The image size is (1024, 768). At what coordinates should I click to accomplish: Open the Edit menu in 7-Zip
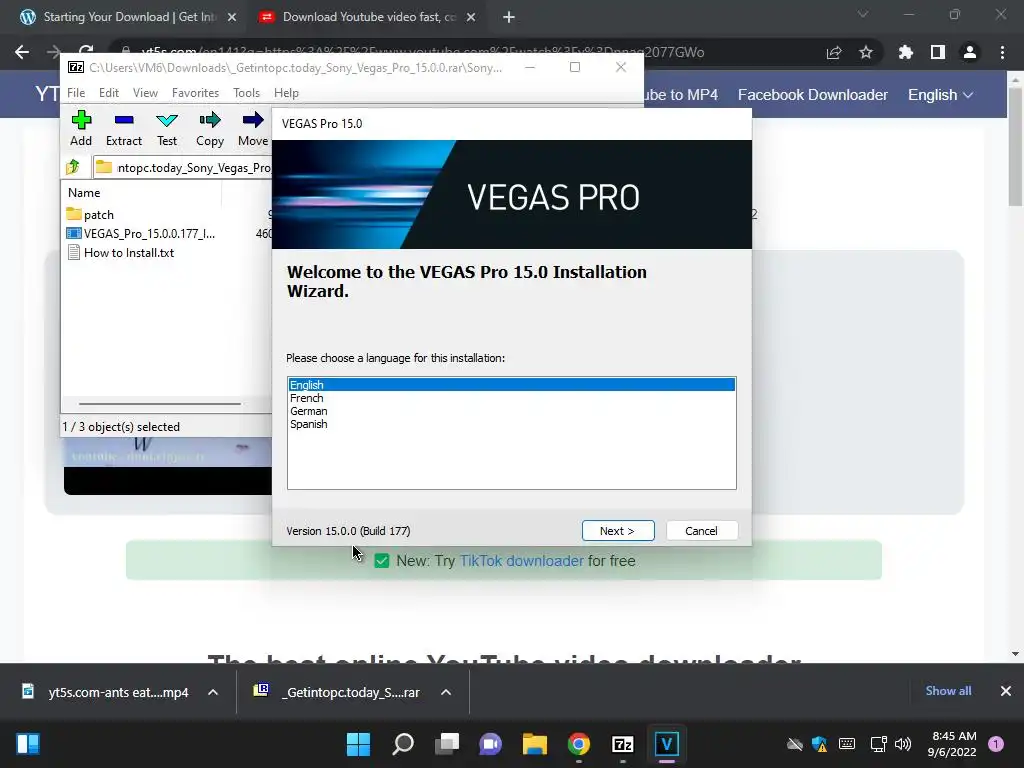(108, 93)
